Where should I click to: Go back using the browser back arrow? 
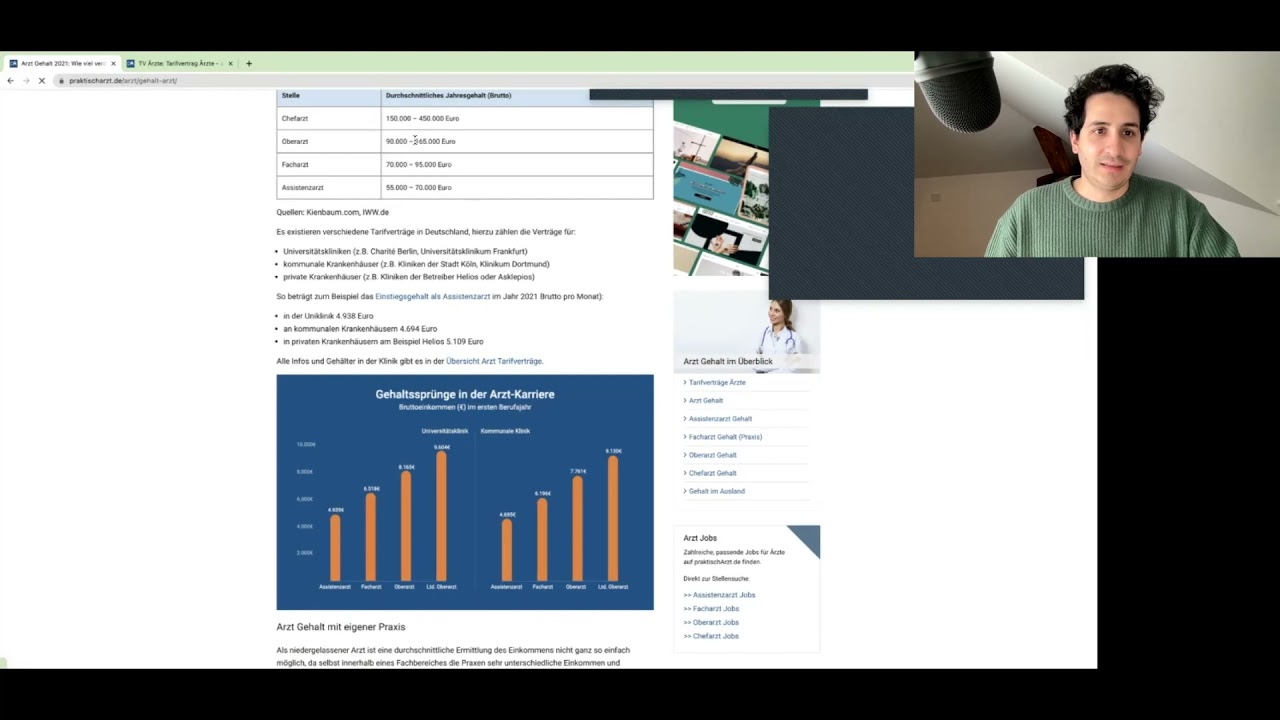coord(10,81)
